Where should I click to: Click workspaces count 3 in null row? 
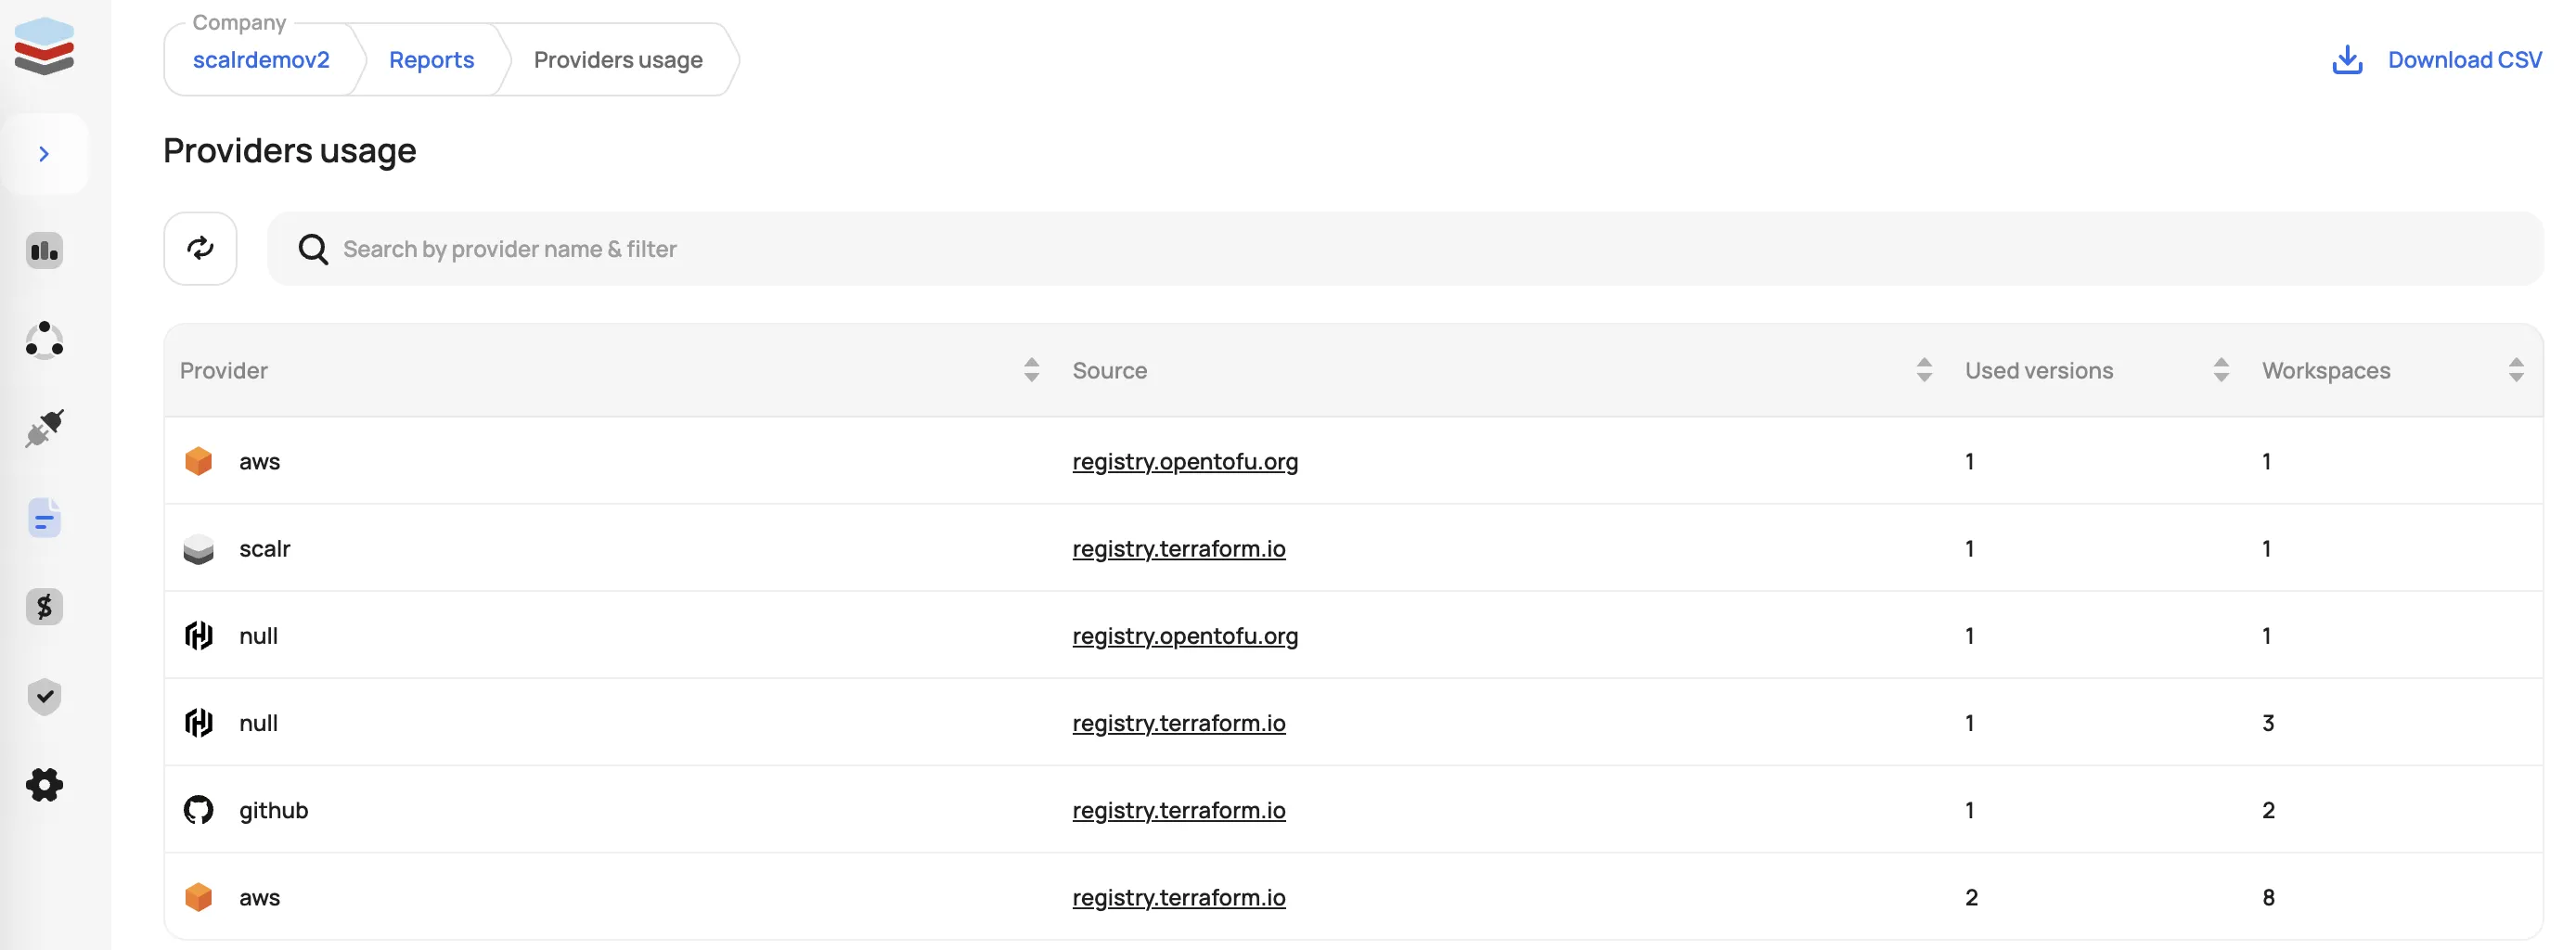pos(2268,723)
